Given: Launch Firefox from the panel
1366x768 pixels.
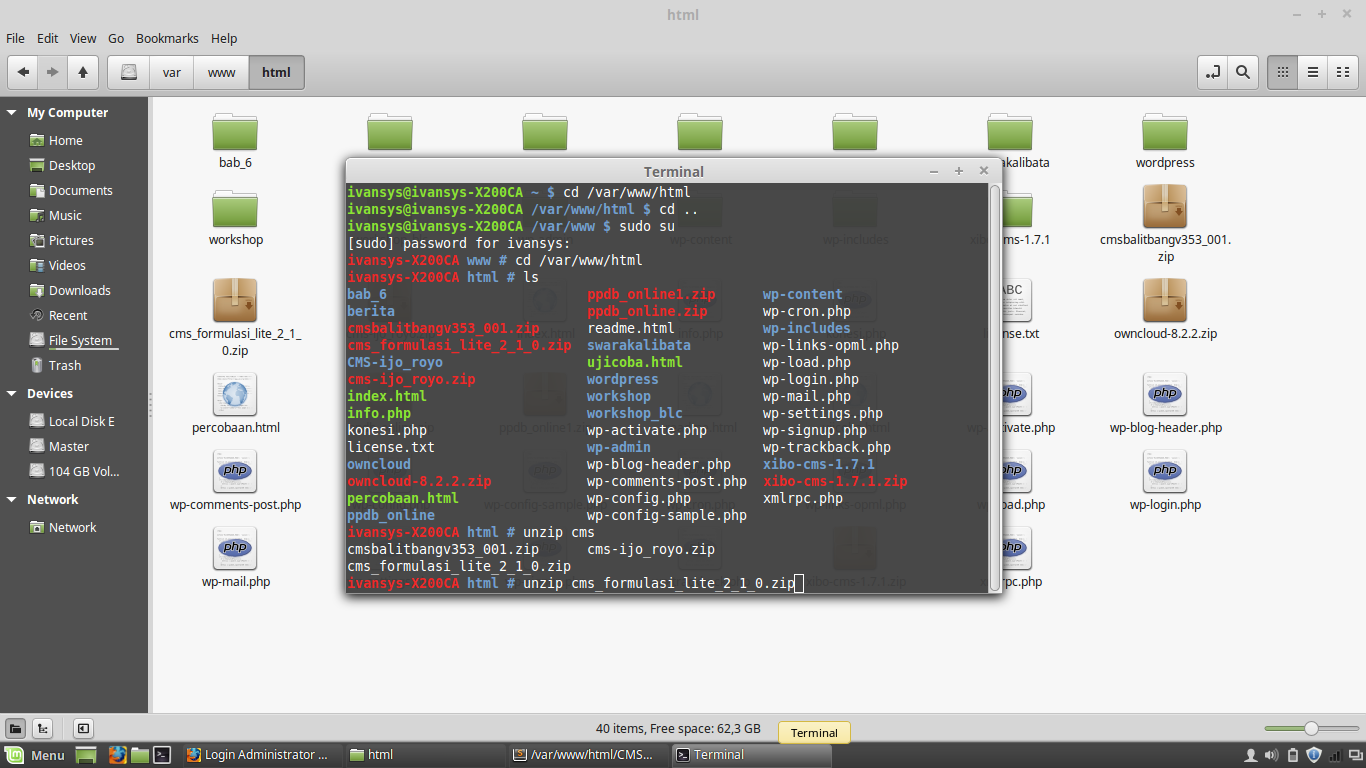Looking at the screenshot, I should point(118,755).
